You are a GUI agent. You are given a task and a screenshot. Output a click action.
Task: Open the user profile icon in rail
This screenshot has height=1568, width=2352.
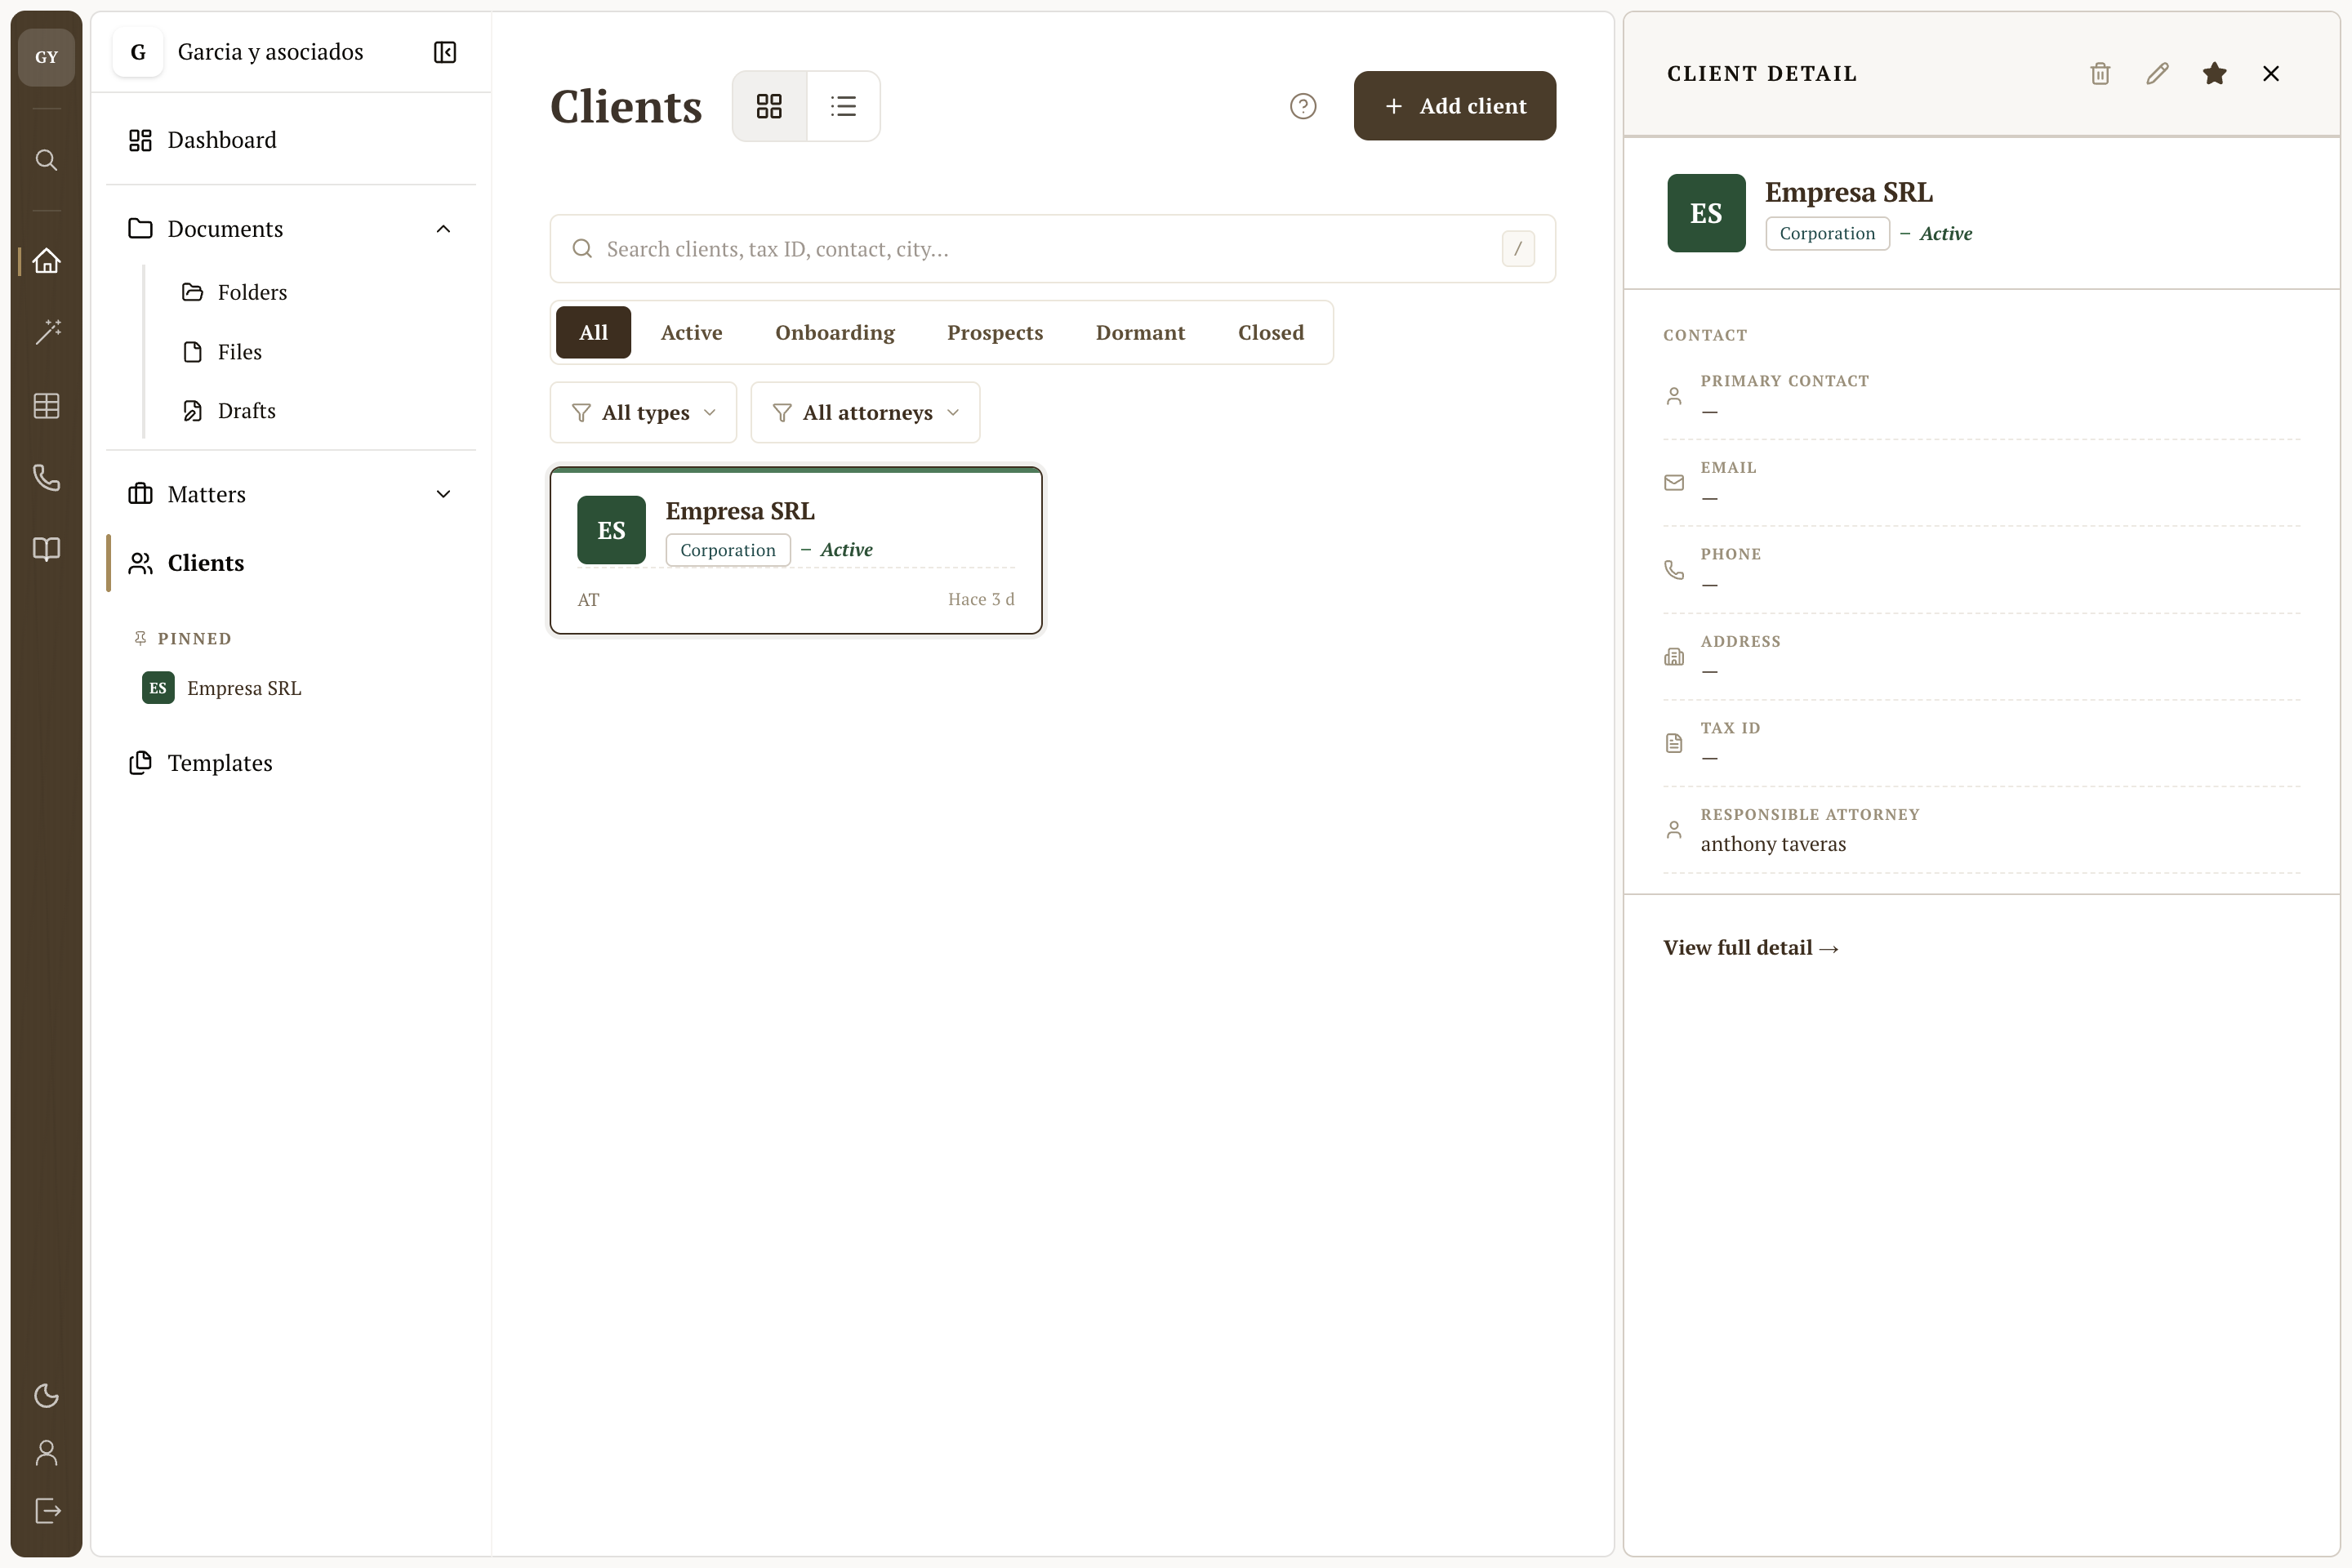[x=46, y=1453]
